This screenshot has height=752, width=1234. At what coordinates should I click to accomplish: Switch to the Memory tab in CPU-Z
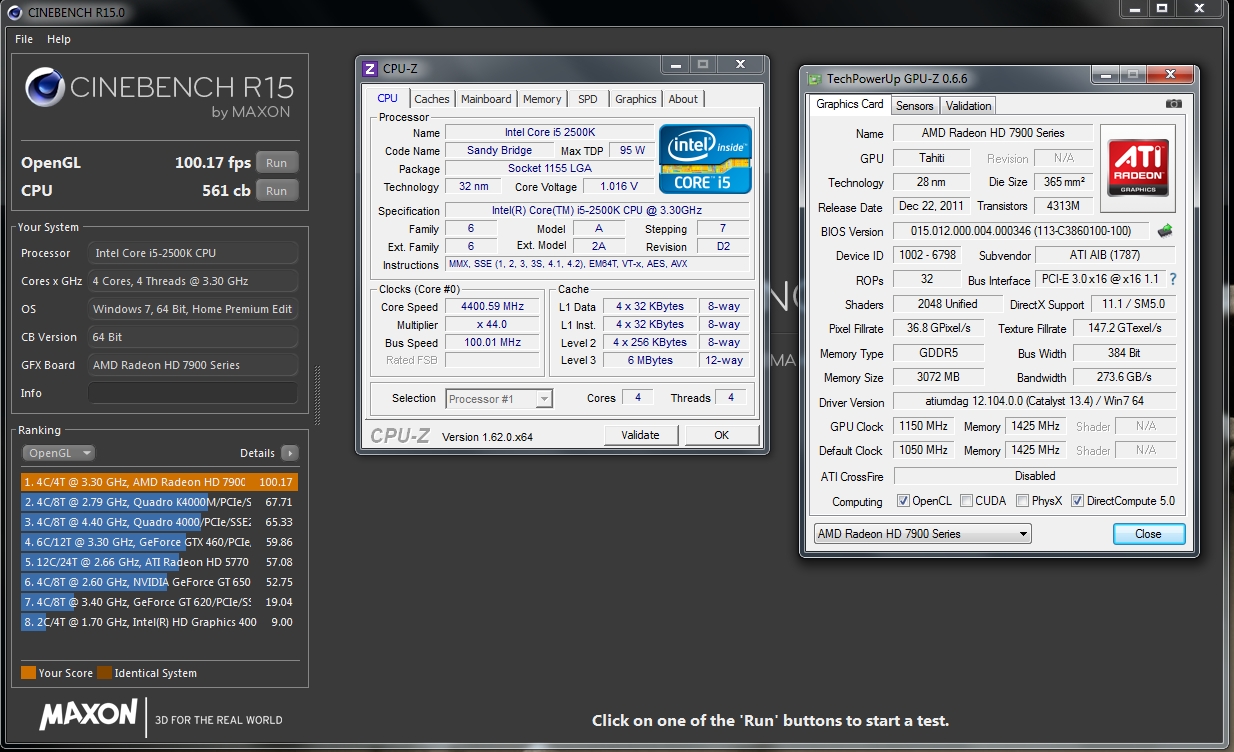point(542,99)
